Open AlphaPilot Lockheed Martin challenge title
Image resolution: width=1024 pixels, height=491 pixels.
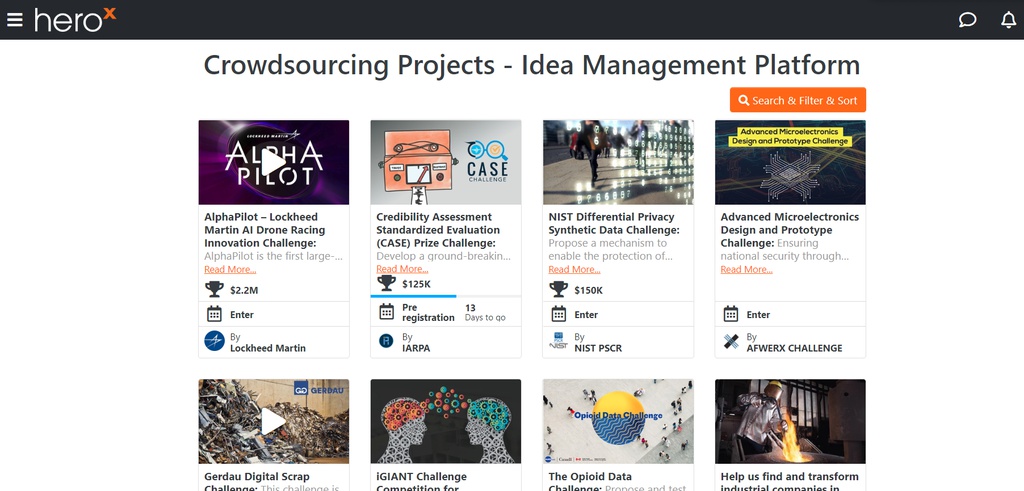(x=264, y=230)
